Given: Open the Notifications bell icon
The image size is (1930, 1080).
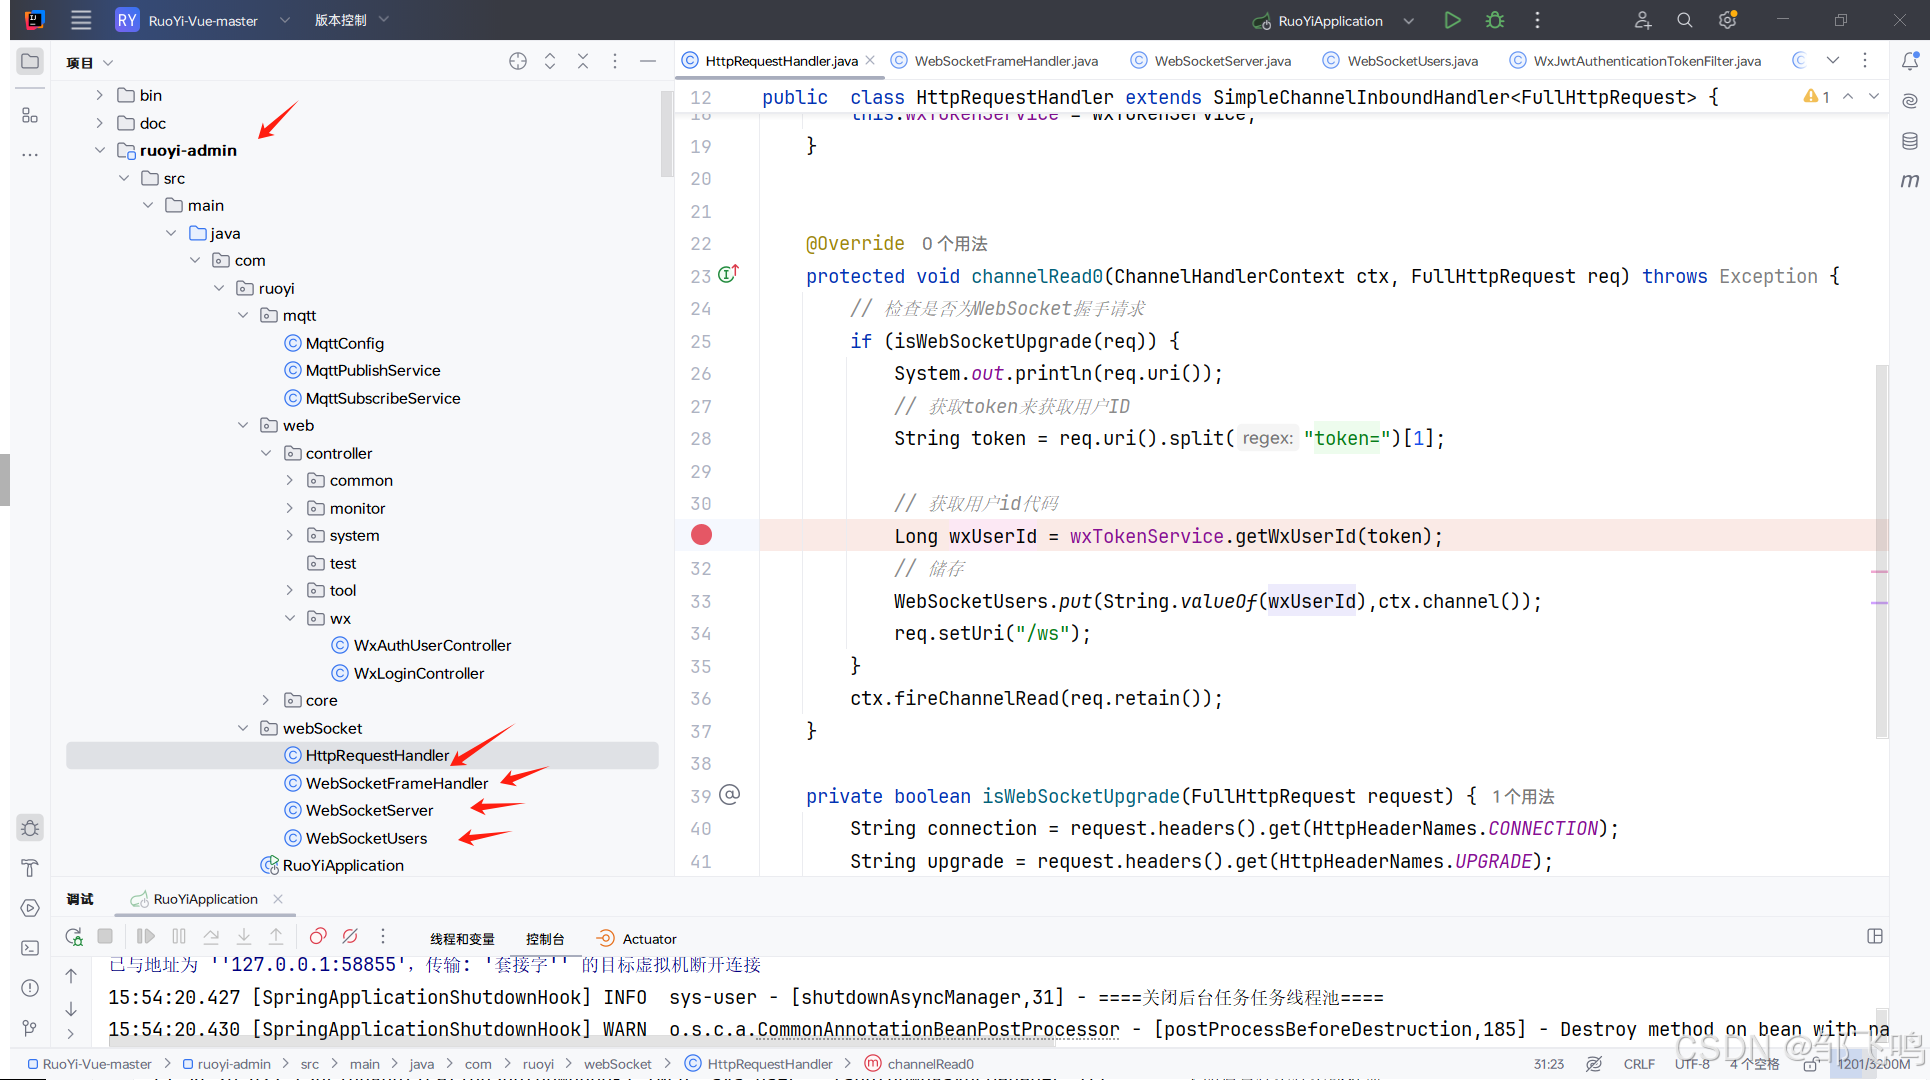Looking at the screenshot, I should tap(1909, 61).
